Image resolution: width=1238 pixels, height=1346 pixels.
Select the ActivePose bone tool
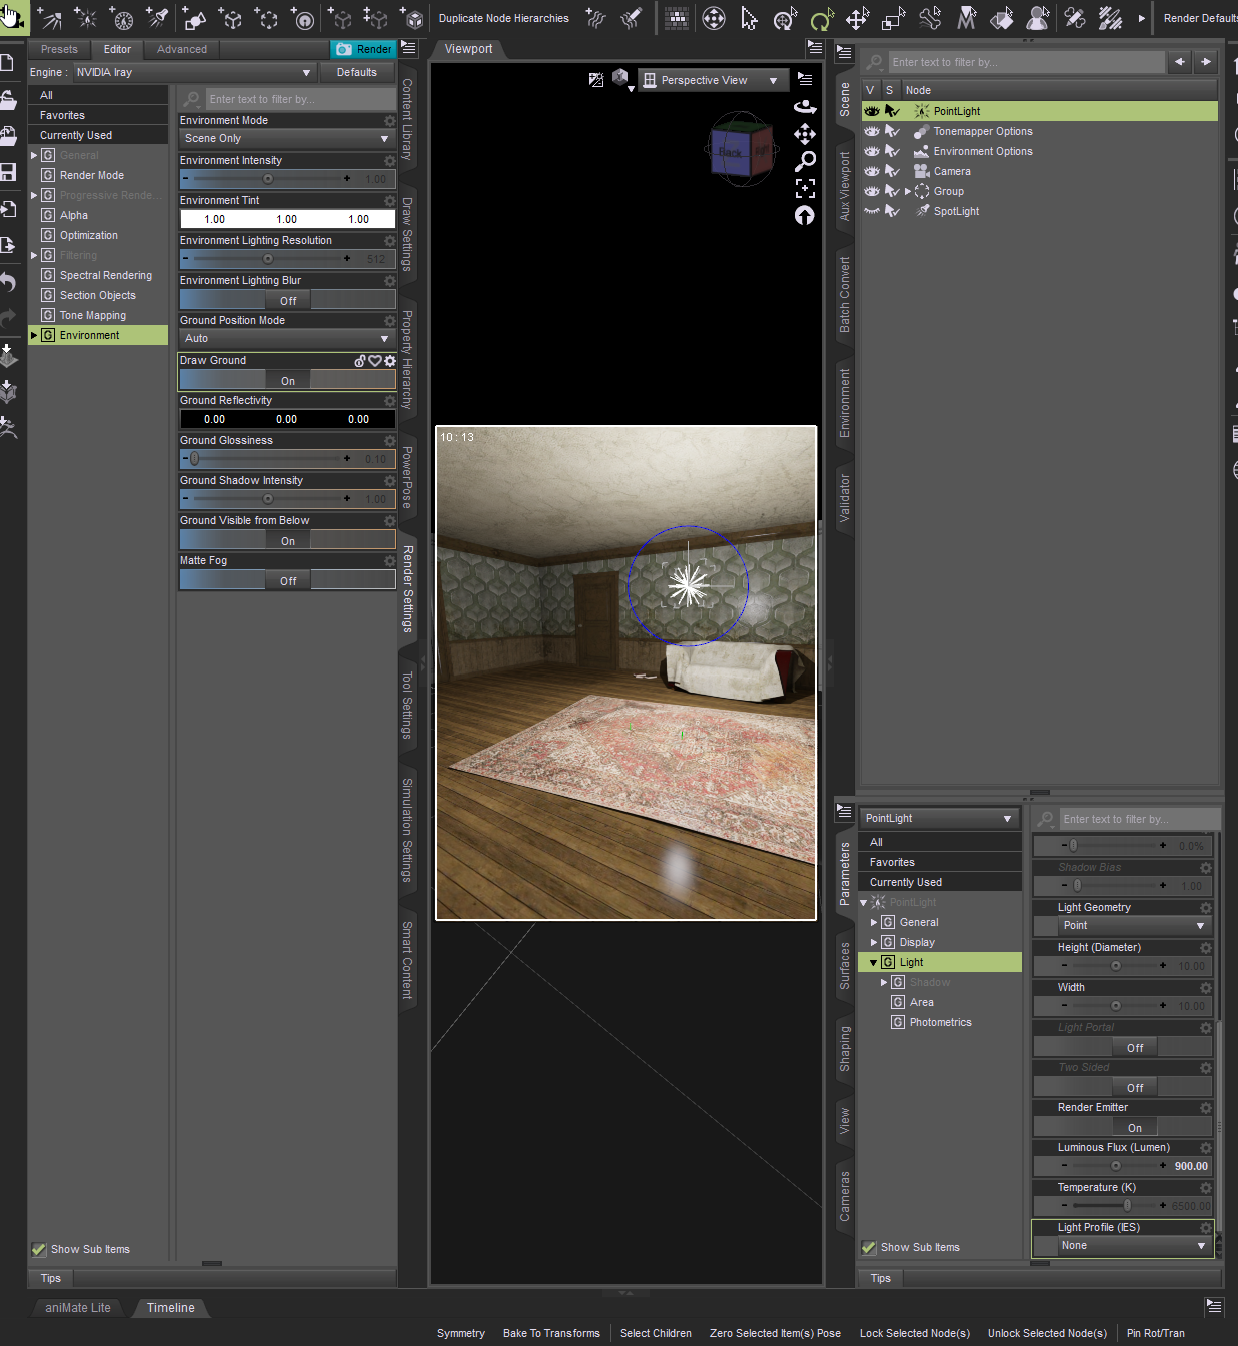click(x=930, y=18)
